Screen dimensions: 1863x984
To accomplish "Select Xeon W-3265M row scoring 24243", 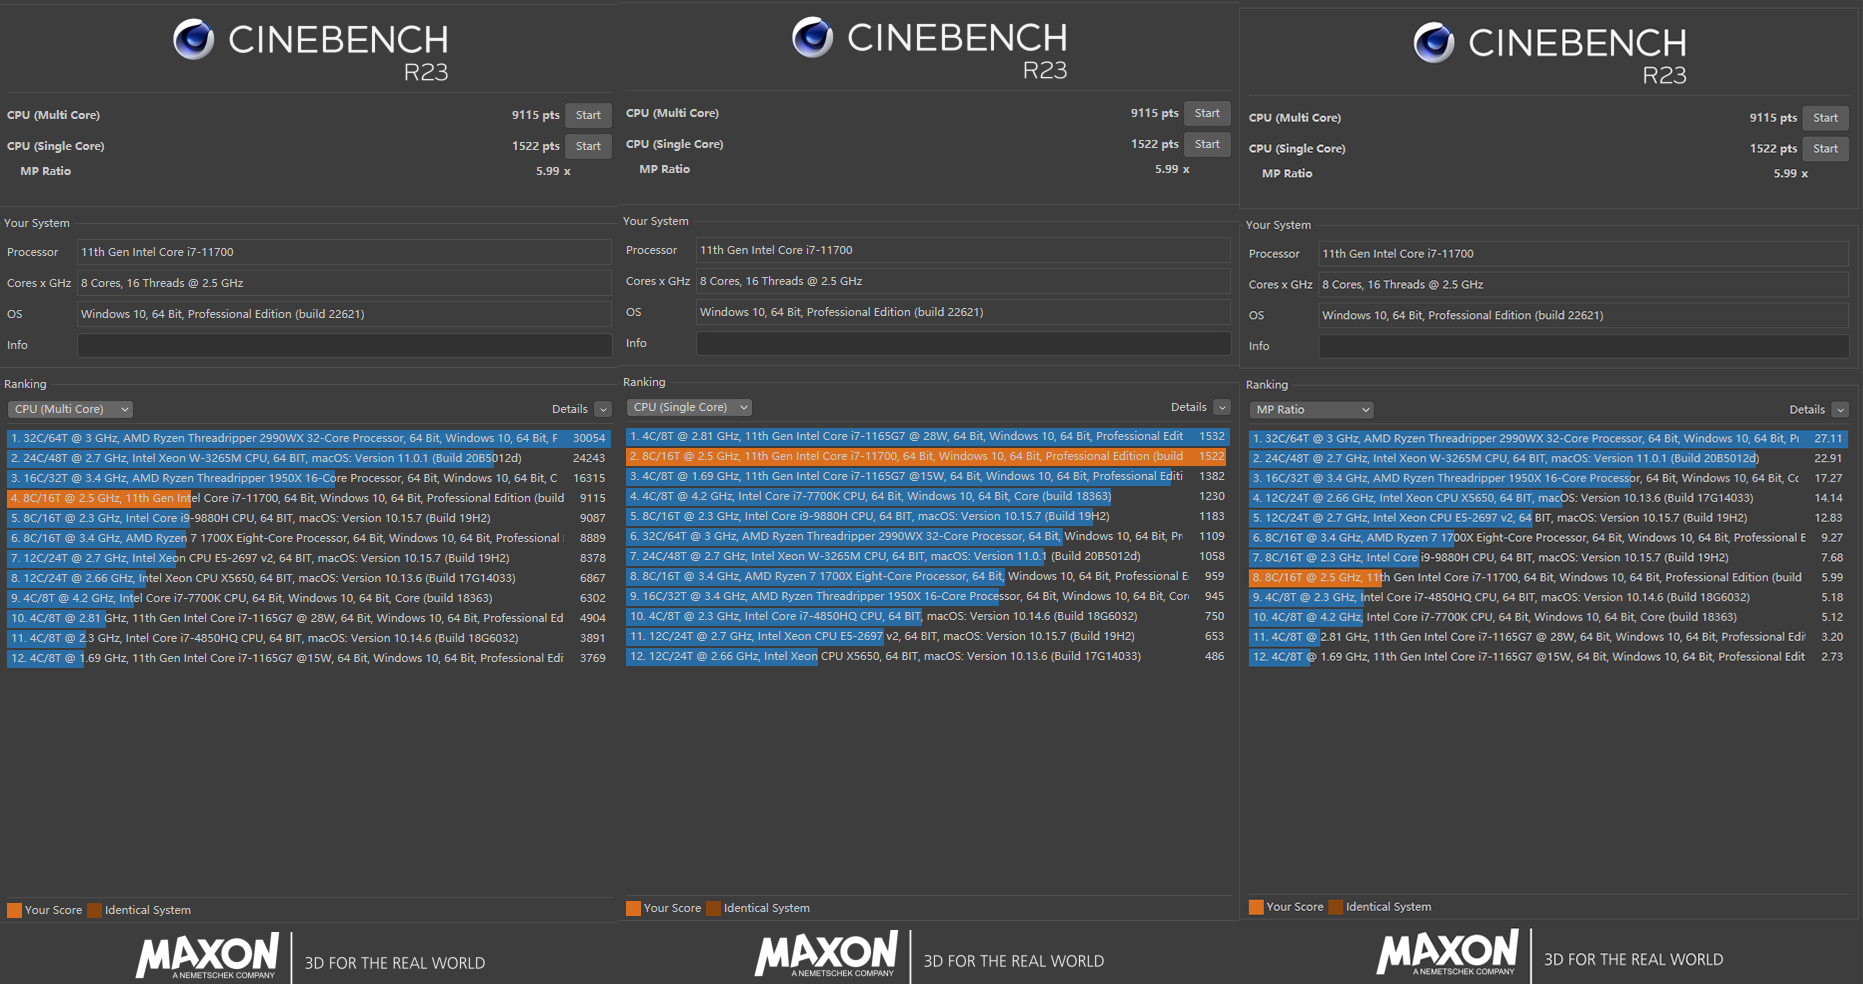I will point(308,458).
